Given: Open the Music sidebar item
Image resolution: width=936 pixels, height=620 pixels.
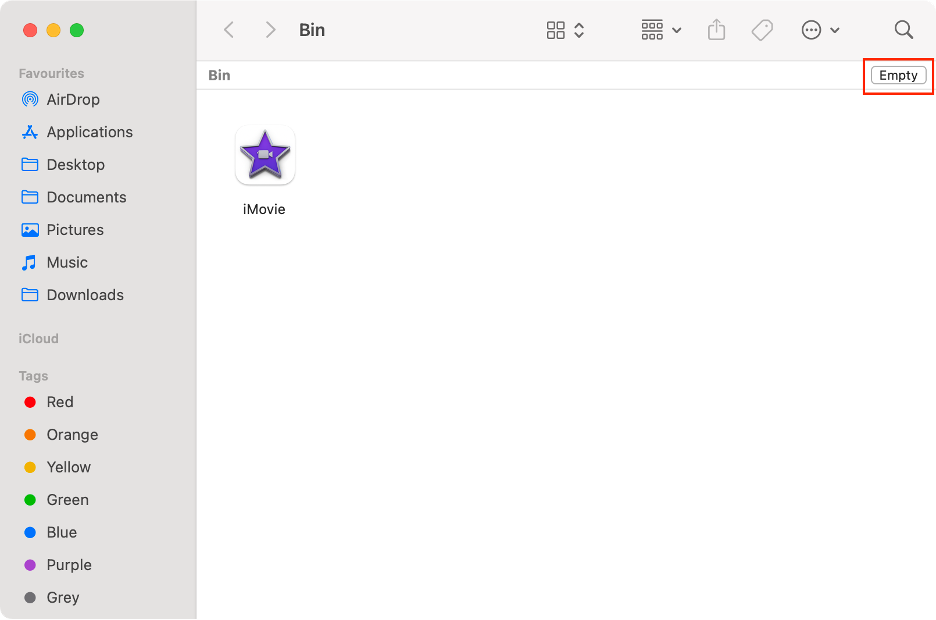Looking at the screenshot, I should 67,262.
